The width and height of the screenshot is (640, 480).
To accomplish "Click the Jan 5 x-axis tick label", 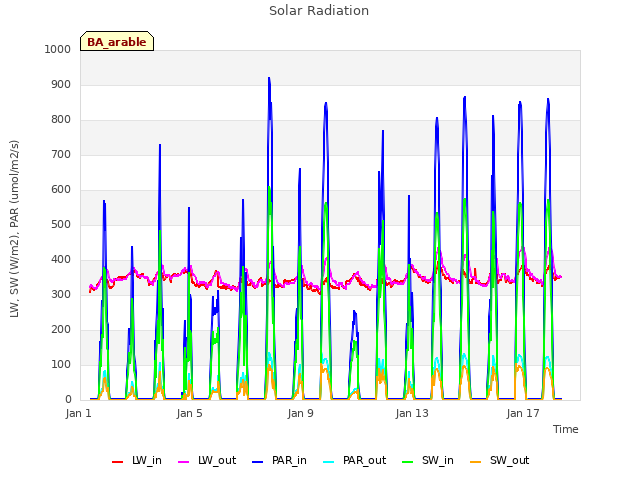I will coord(189,413).
